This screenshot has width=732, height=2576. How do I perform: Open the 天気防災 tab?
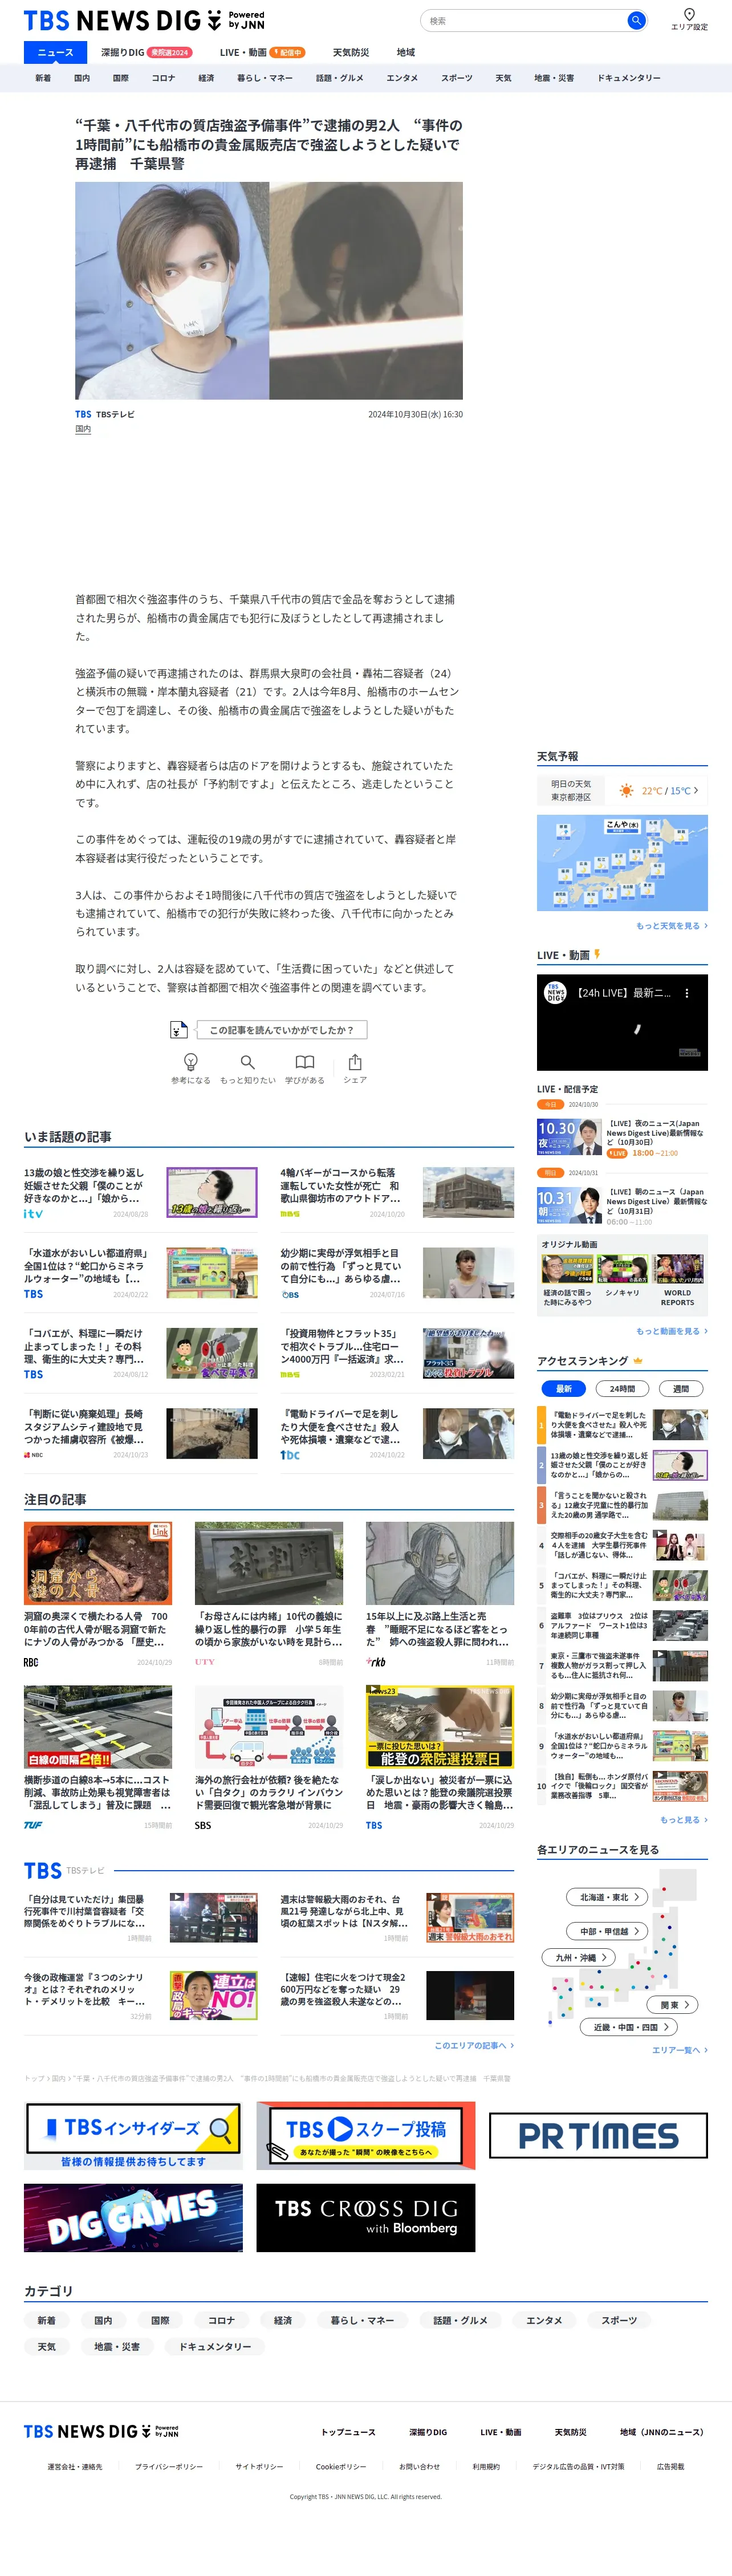pyautogui.click(x=350, y=52)
